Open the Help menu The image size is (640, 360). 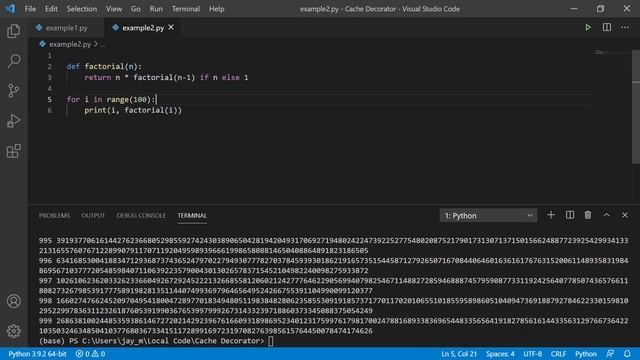pos(217,9)
